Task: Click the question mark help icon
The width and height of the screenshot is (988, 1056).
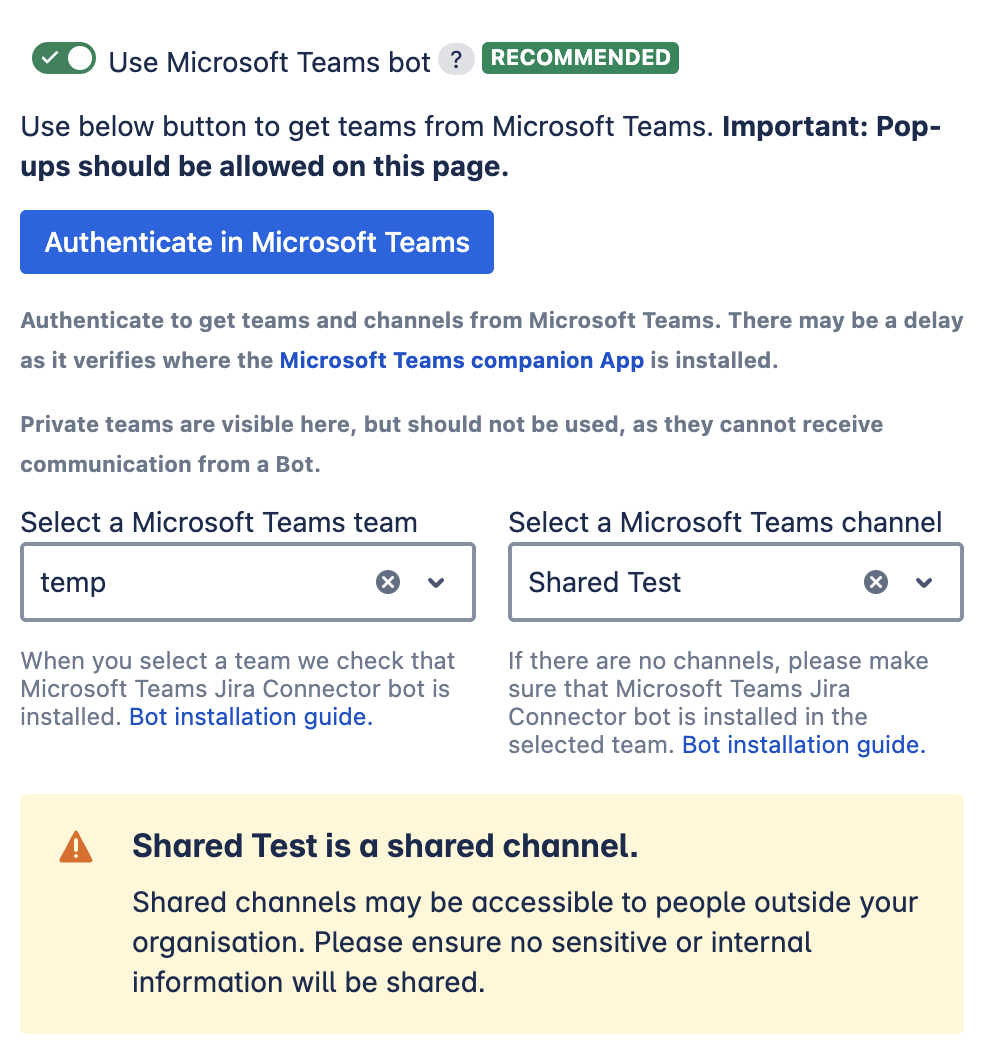Action: 456,60
